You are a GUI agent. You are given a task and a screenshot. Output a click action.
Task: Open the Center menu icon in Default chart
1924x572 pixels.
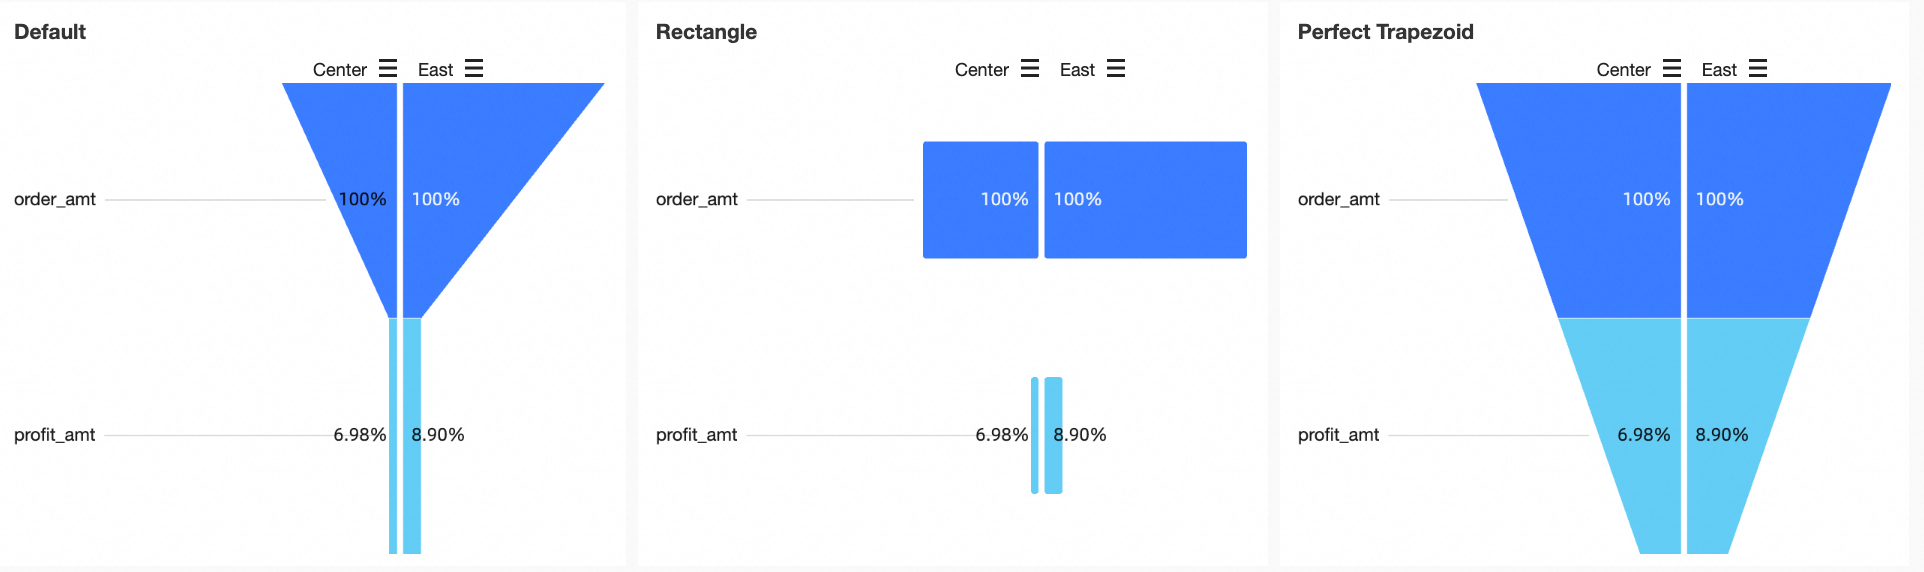pyautogui.click(x=388, y=68)
